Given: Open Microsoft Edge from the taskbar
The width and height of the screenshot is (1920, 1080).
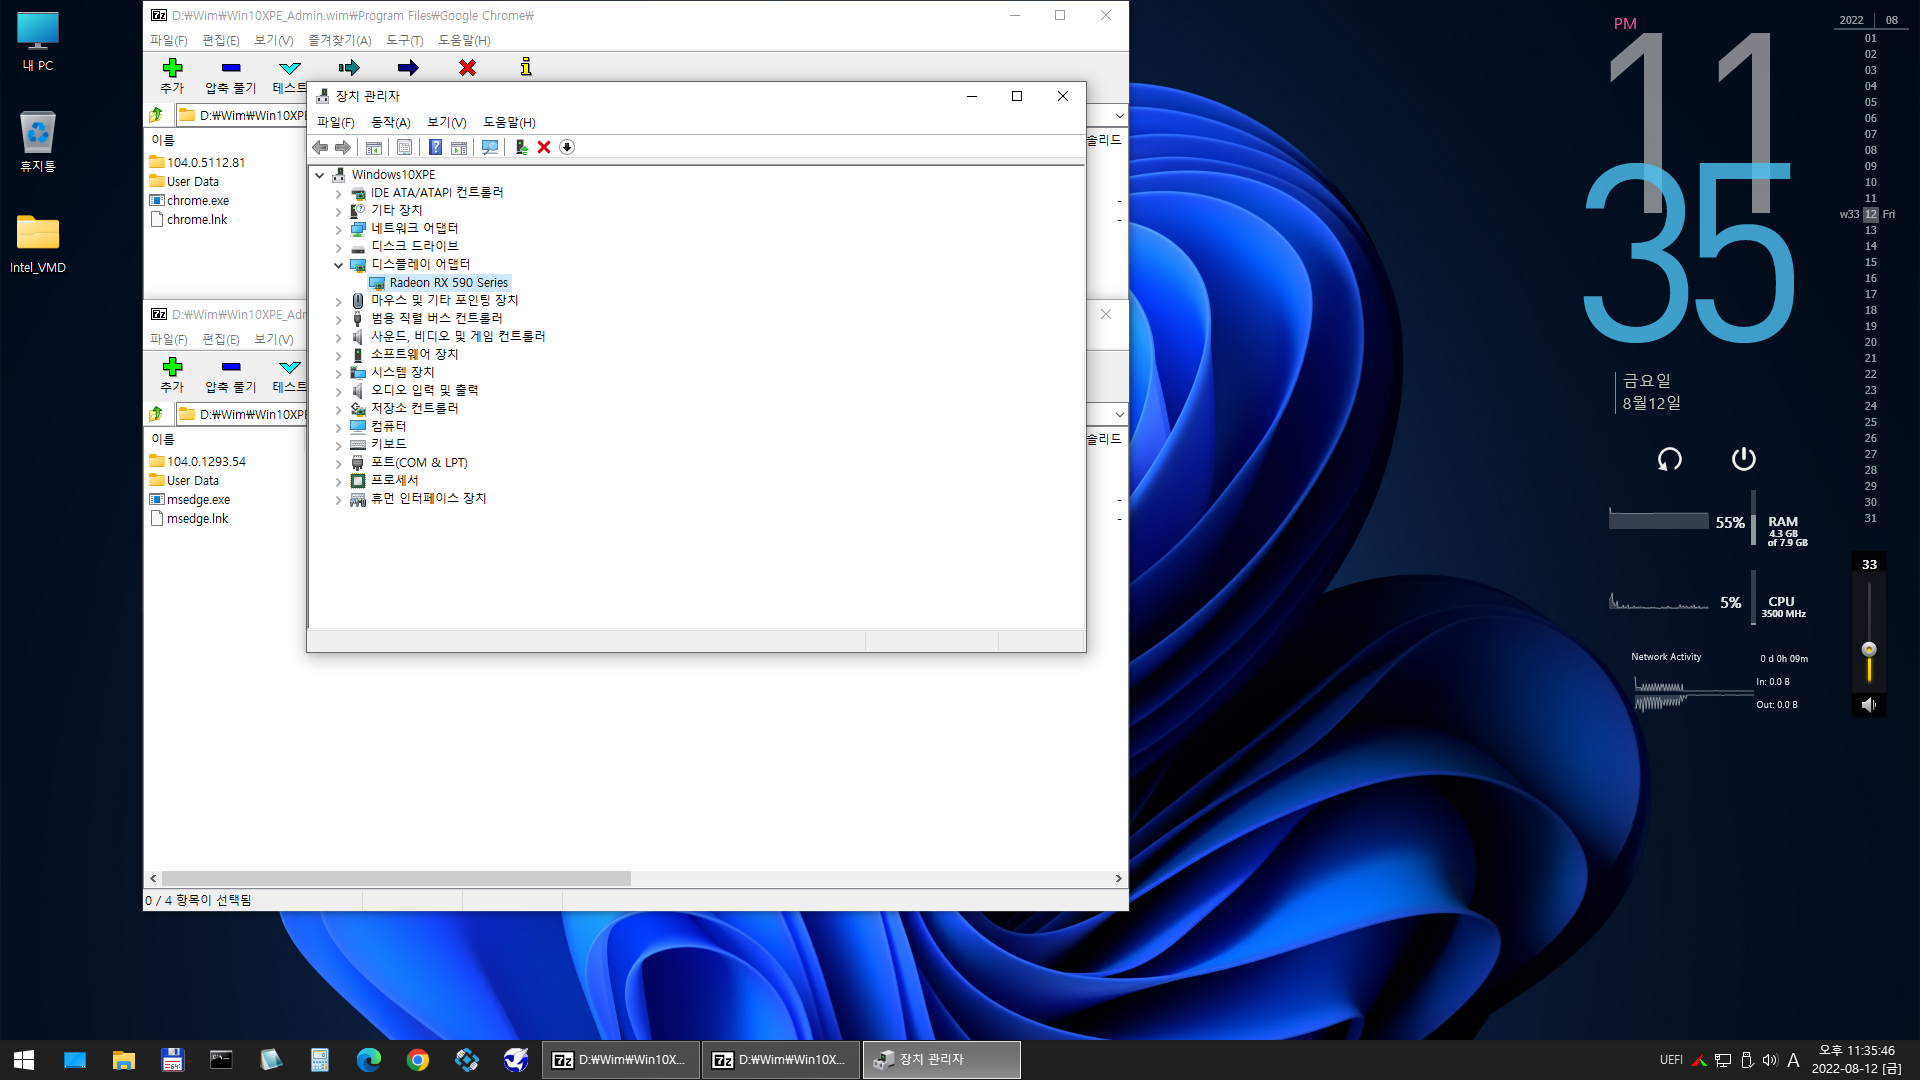Looking at the screenshot, I should [x=369, y=1060].
